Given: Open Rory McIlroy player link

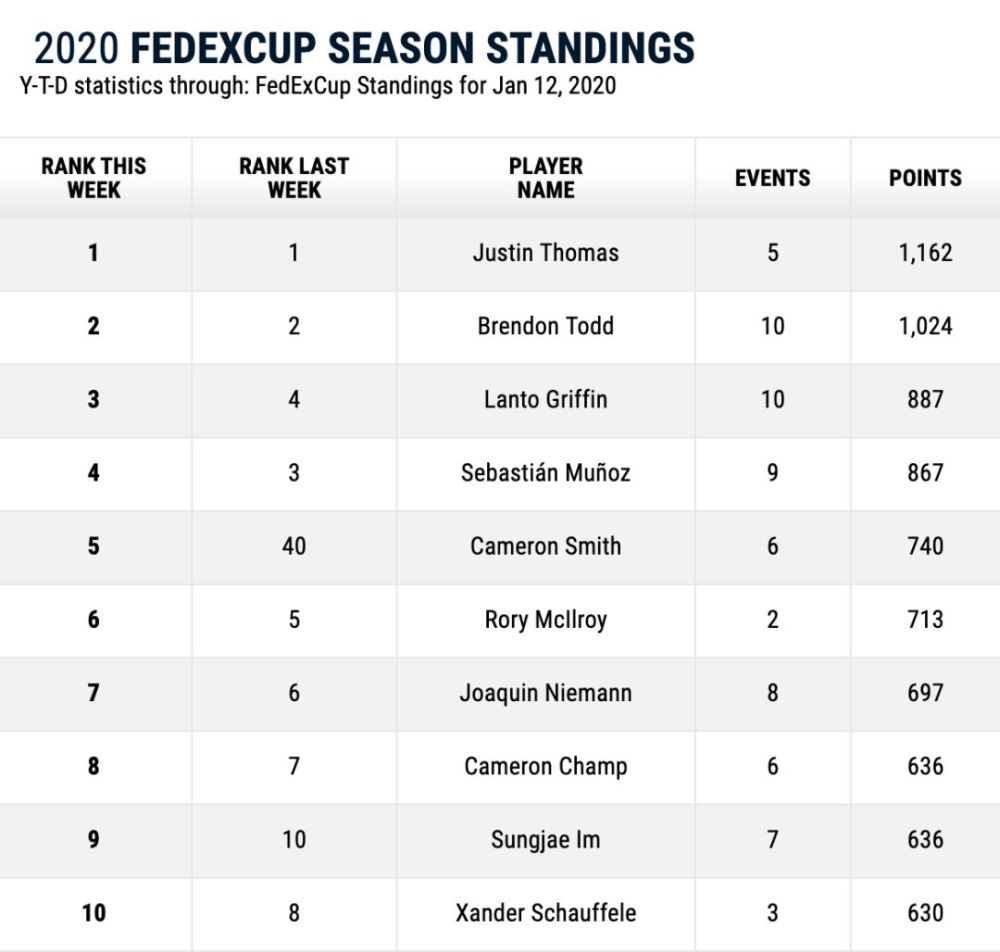Looking at the screenshot, I should click(546, 620).
